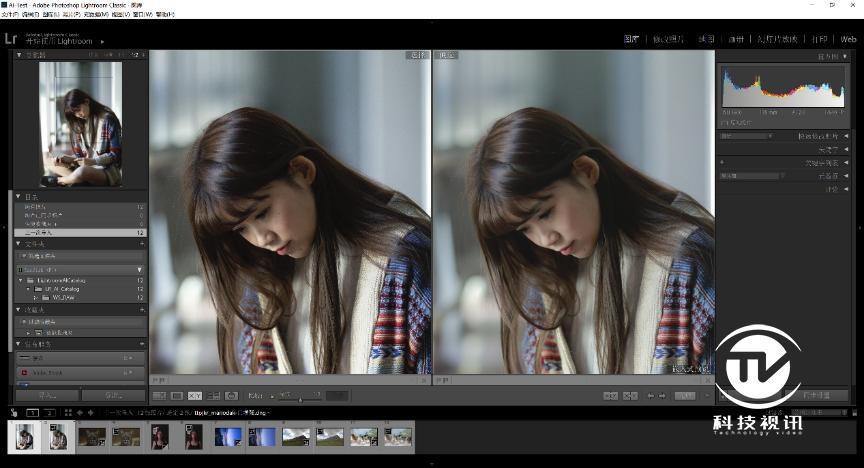Image resolution: width=864 pixels, height=468 pixels.
Task: Add a new folder with the 文件夹 plus icon
Action: pyautogui.click(x=142, y=243)
